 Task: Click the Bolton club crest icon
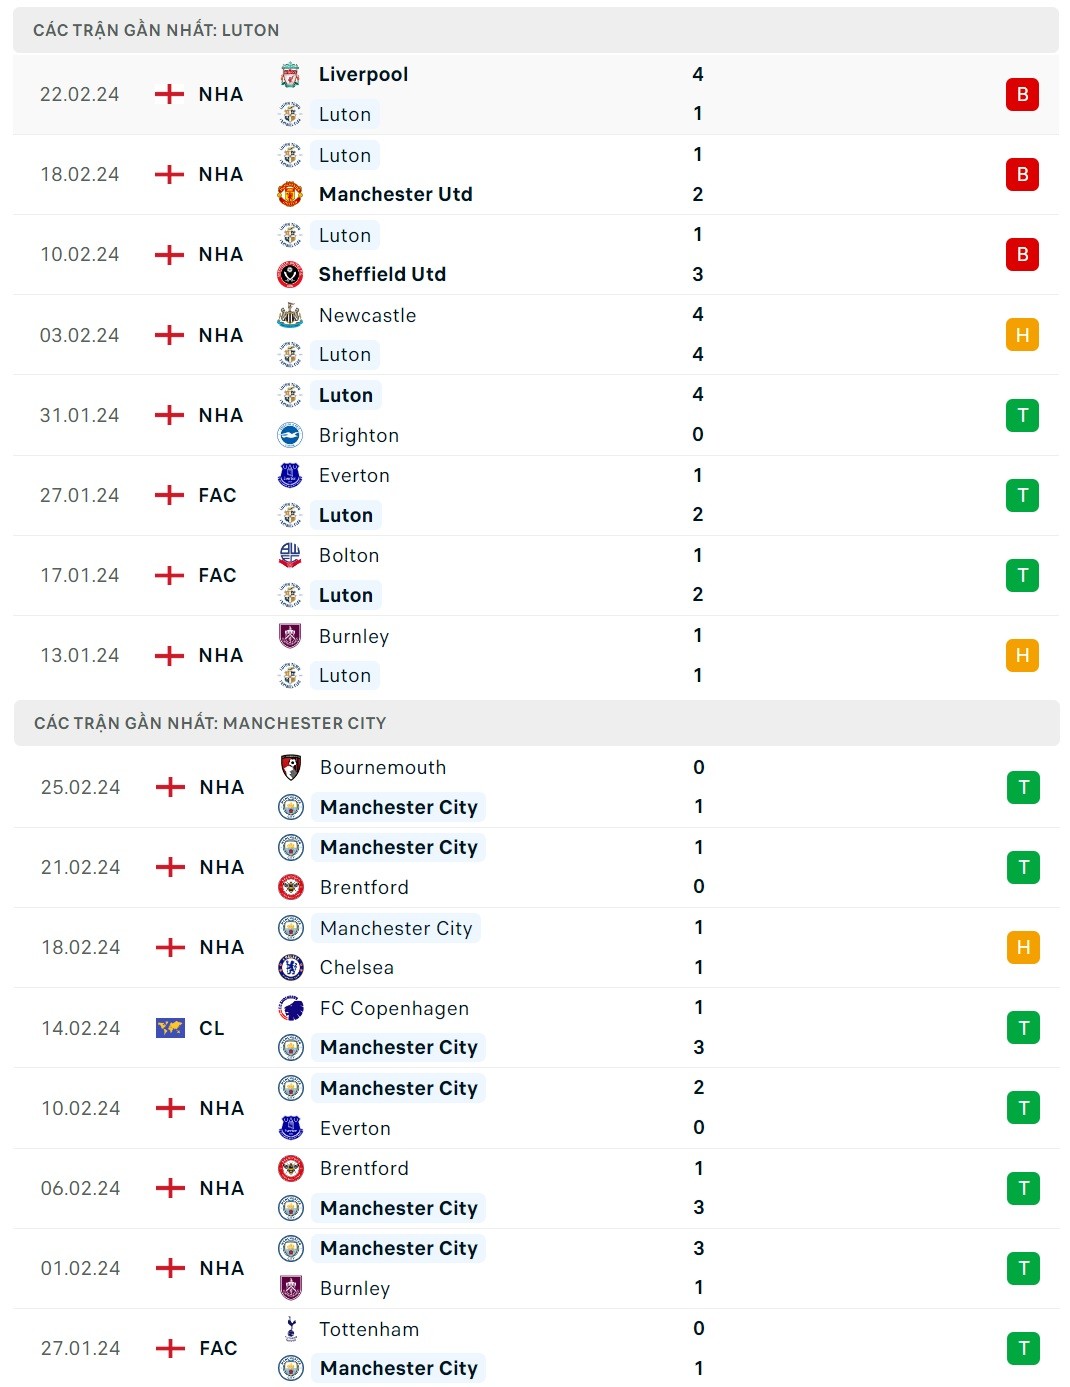290,555
